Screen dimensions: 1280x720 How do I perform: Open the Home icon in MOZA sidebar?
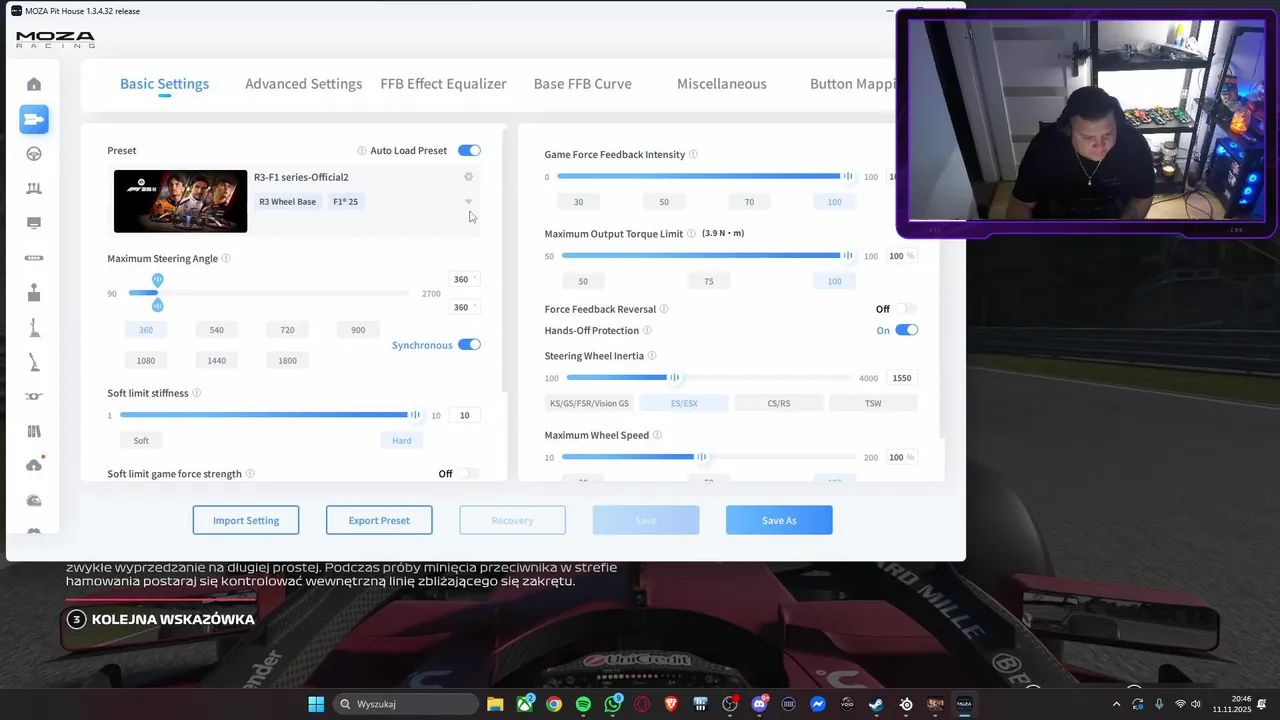coord(34,84)
